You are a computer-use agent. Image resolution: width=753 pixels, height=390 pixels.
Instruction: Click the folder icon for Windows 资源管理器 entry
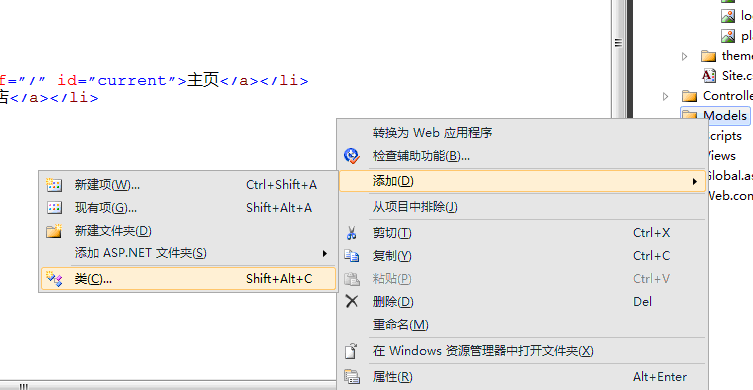point(352,351)
